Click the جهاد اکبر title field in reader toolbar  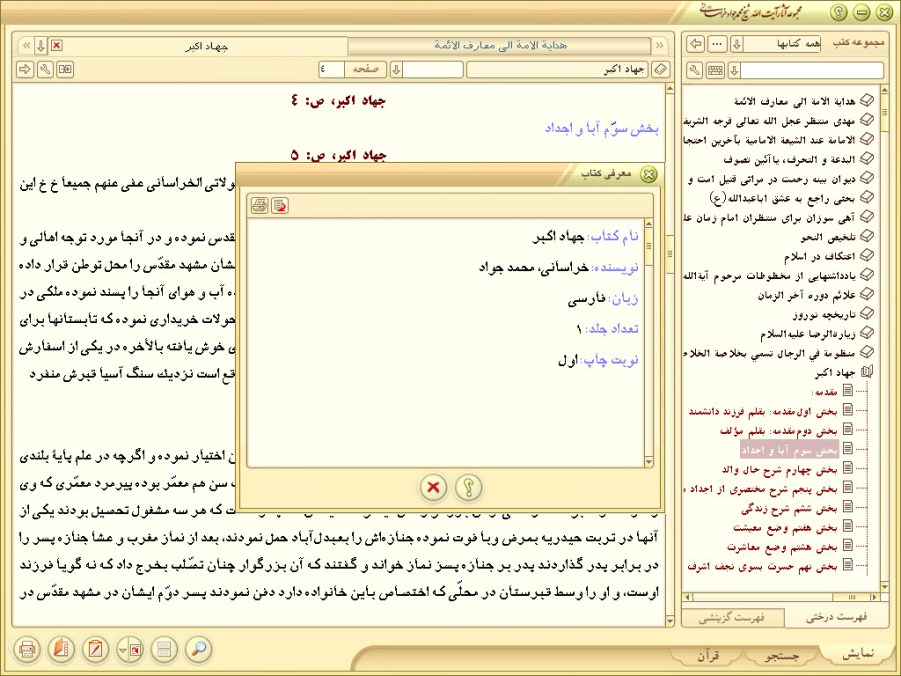coord(557,70)
